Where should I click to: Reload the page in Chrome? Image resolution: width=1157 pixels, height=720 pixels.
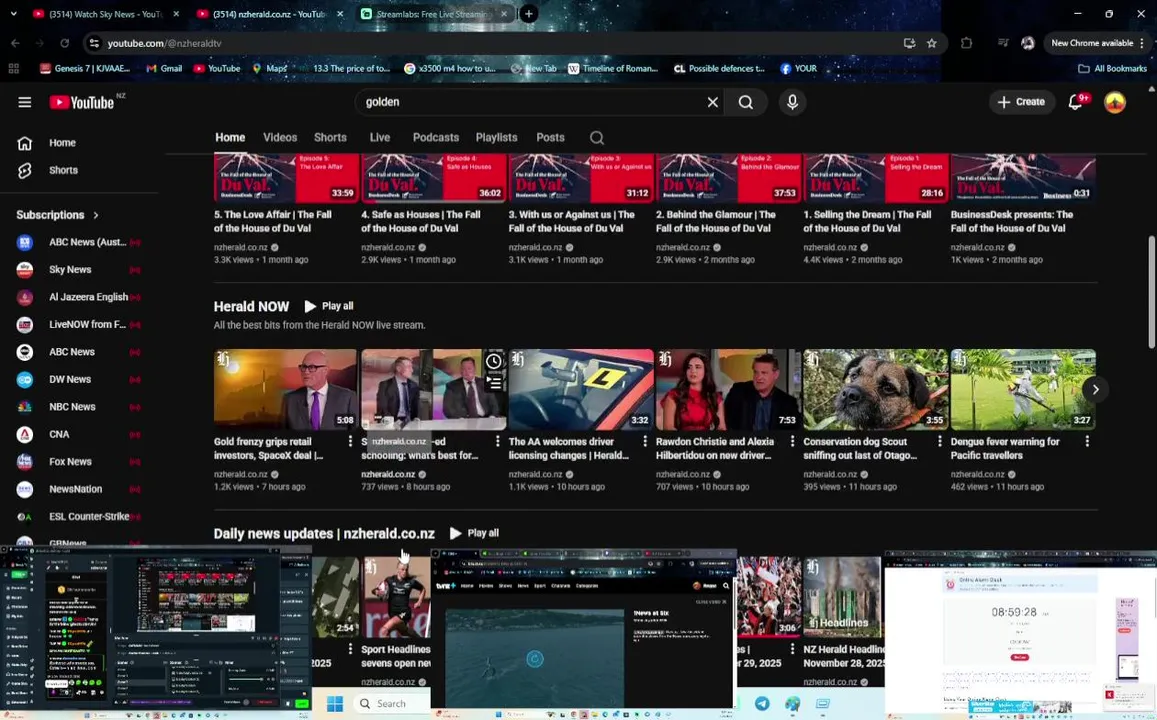point(64,44)
